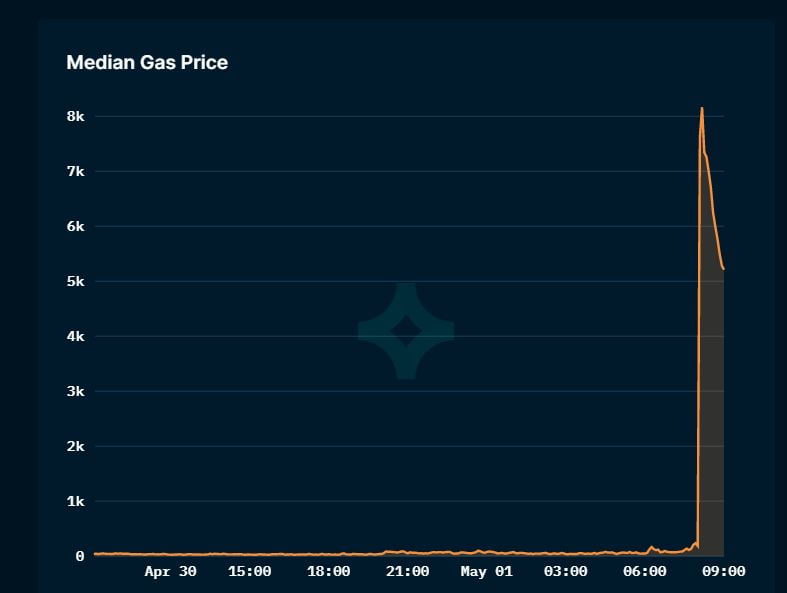This screenshot has width=787, height=593.
Task: Click the 5k y-axis label
Action: click(x=76, y=282)
